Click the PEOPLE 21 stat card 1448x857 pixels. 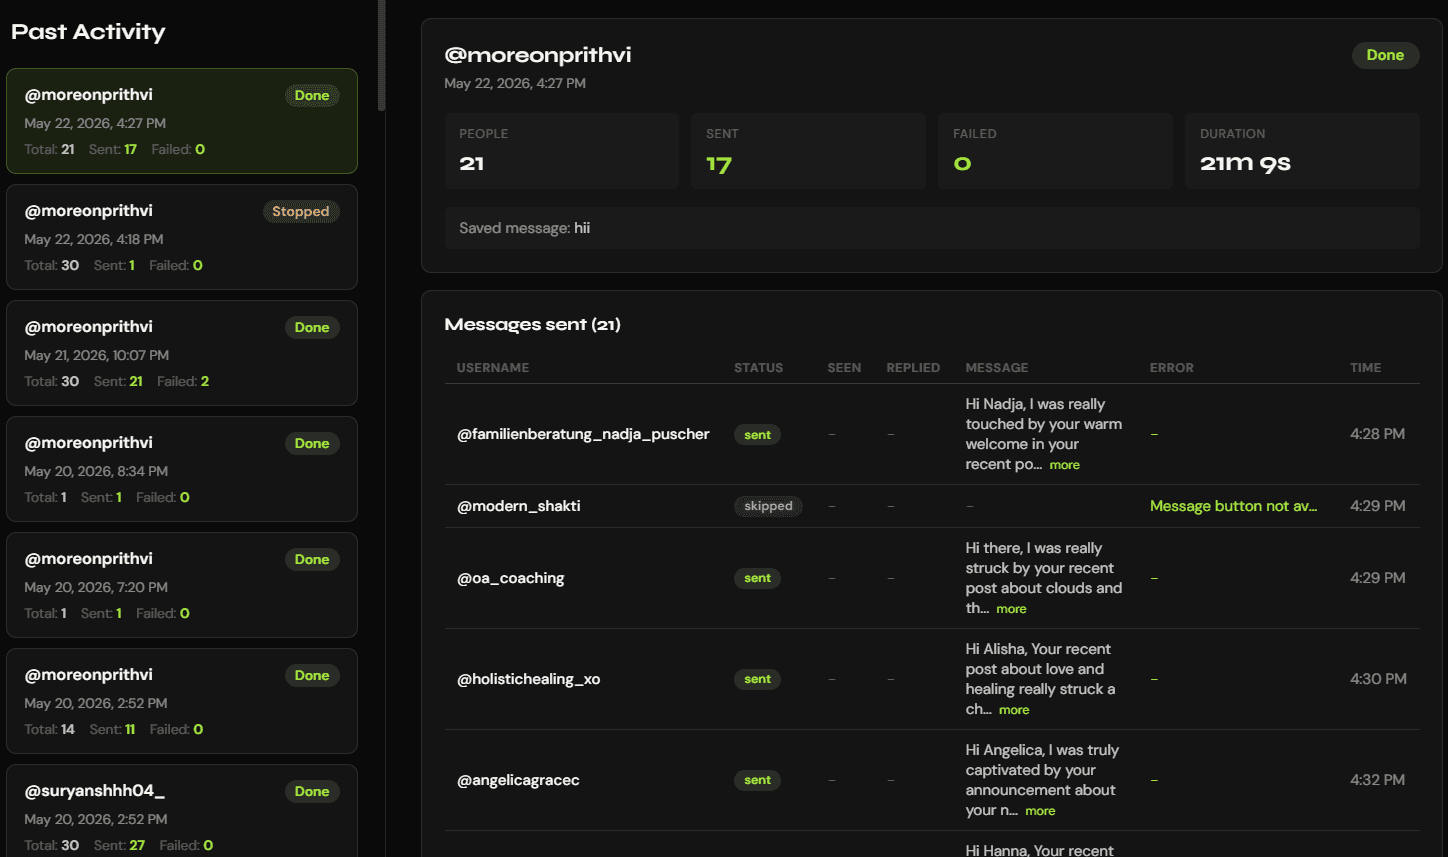coord(562,151)
